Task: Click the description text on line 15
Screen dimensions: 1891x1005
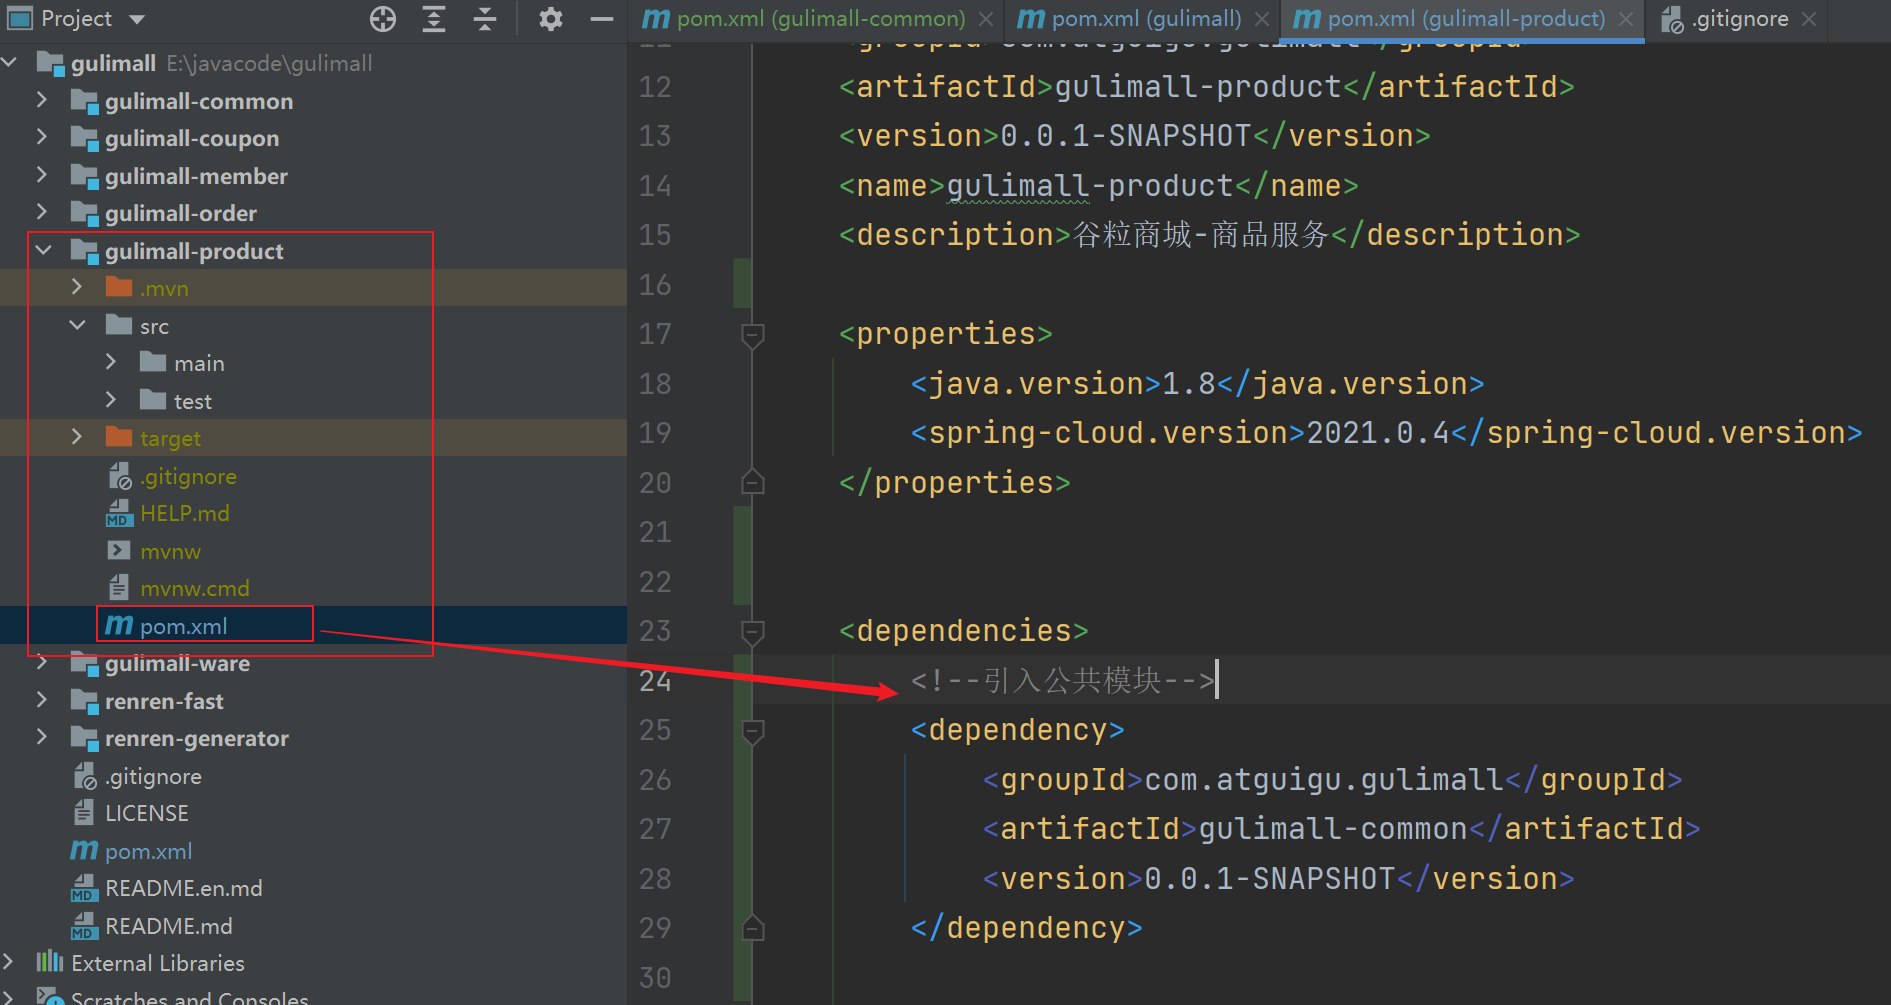Action: (1201, 235)
